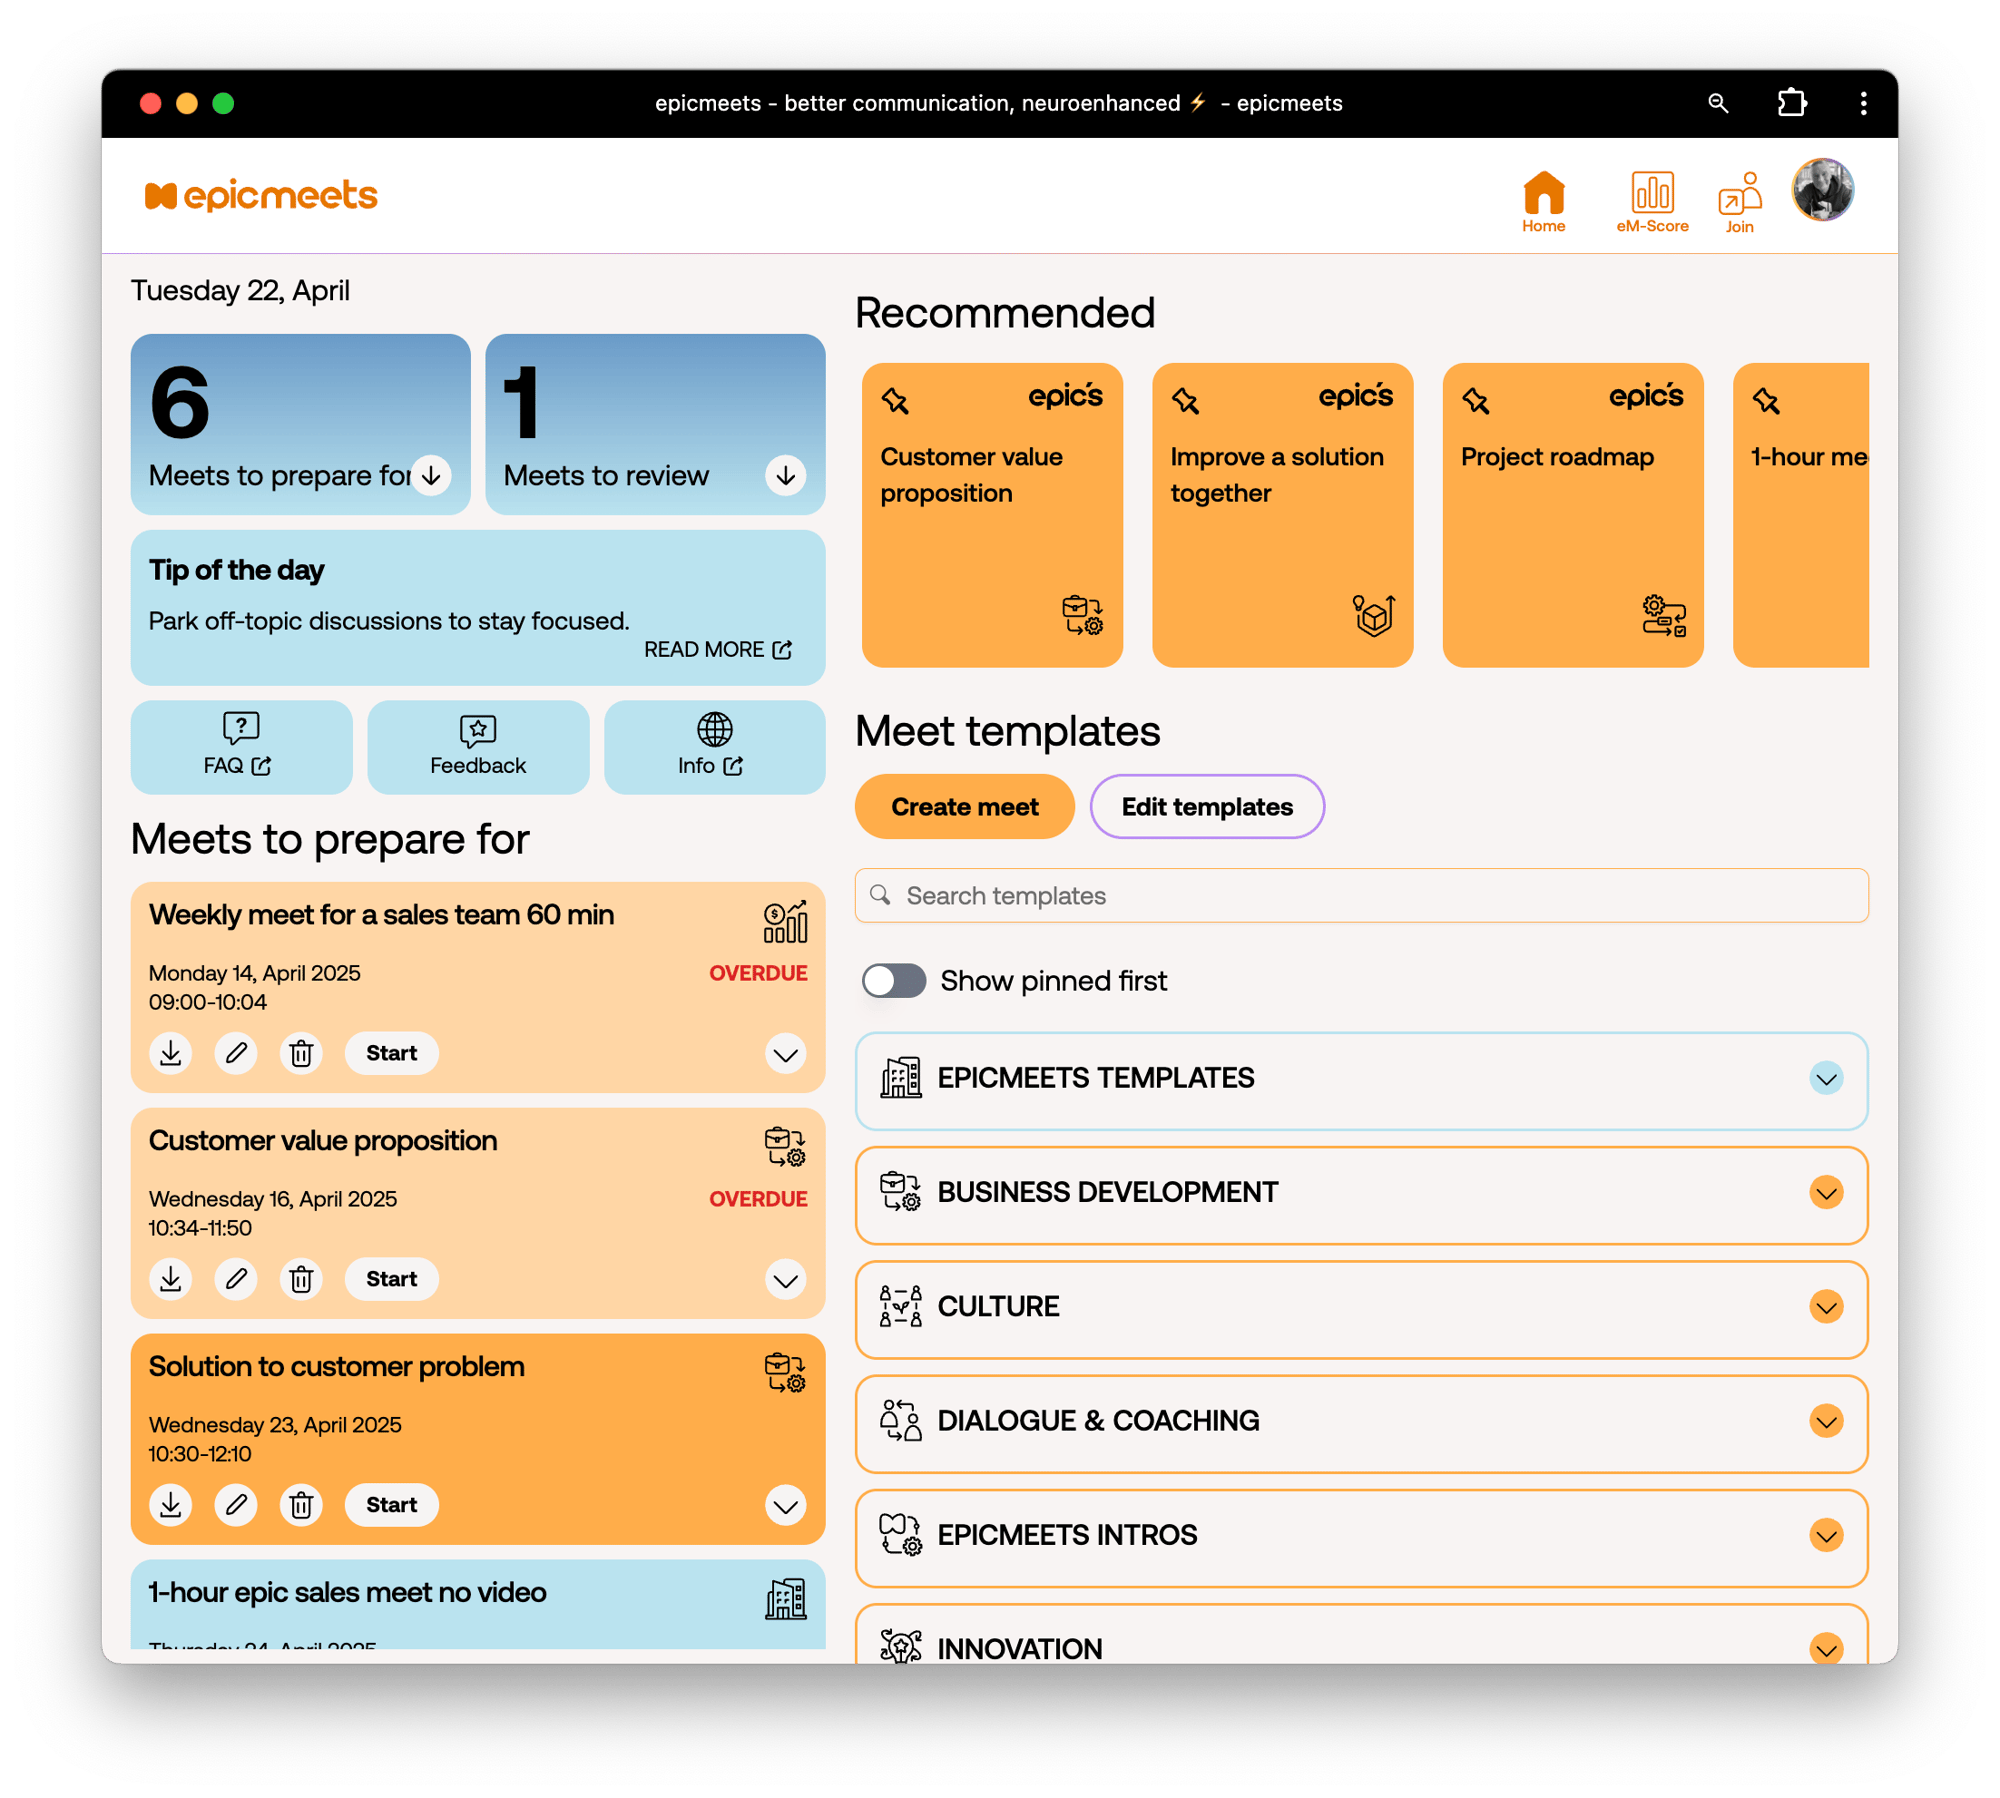Click the Edit templates button

[1206, 806]
